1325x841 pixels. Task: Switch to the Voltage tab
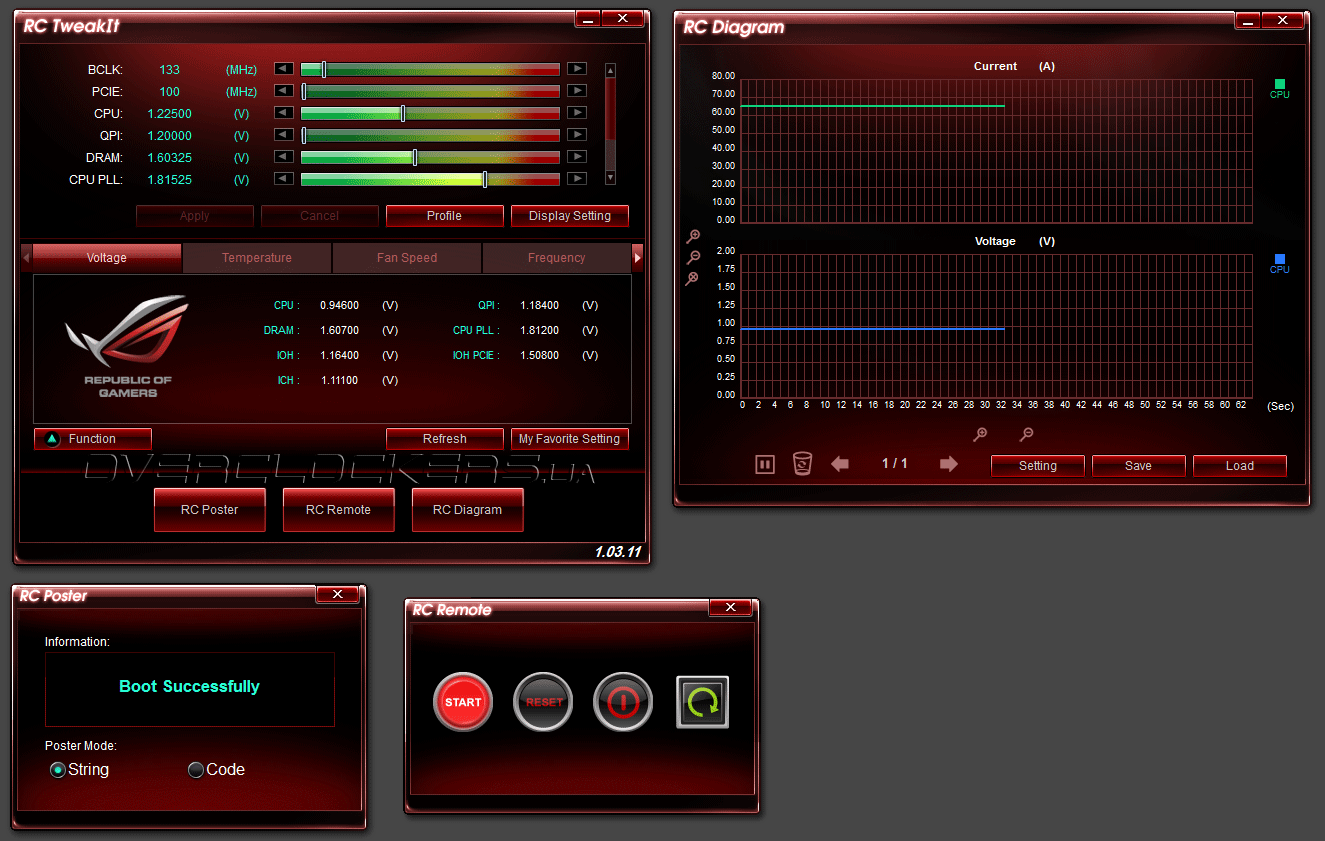click(x=107, y=258)
